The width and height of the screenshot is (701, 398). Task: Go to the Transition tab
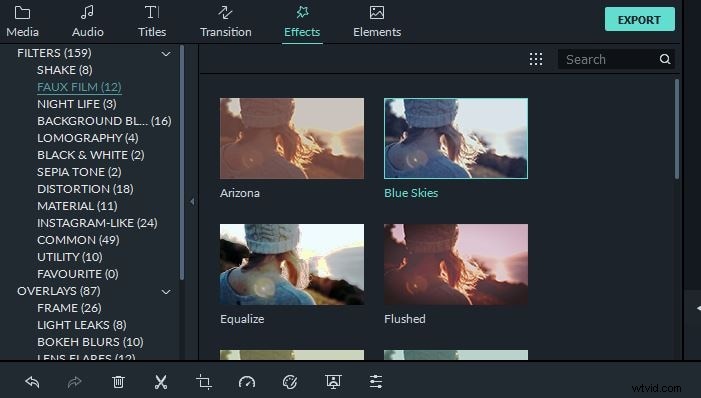point(225,22)
